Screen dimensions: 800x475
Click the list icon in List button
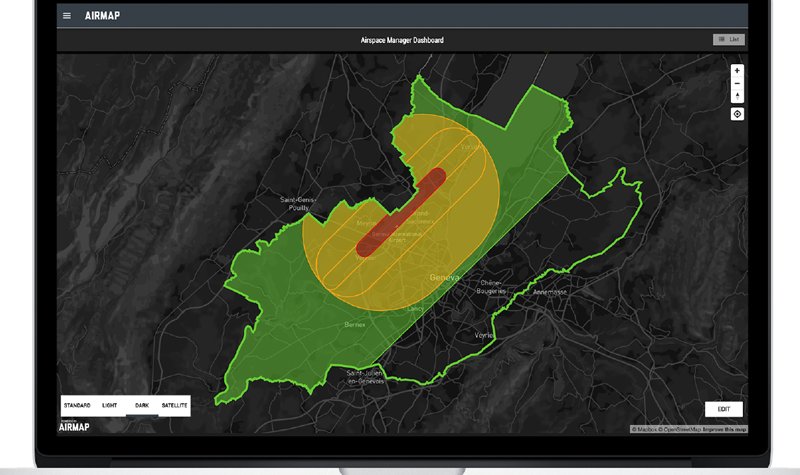pyautogui.click(x=721, y=40)
